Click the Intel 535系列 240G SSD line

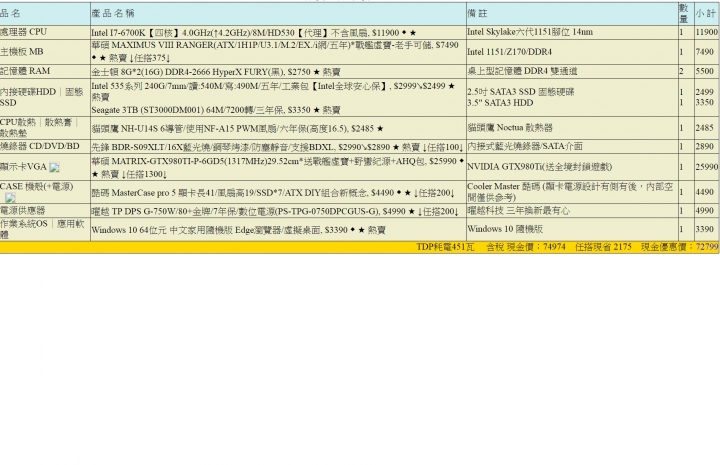[273, 91]
